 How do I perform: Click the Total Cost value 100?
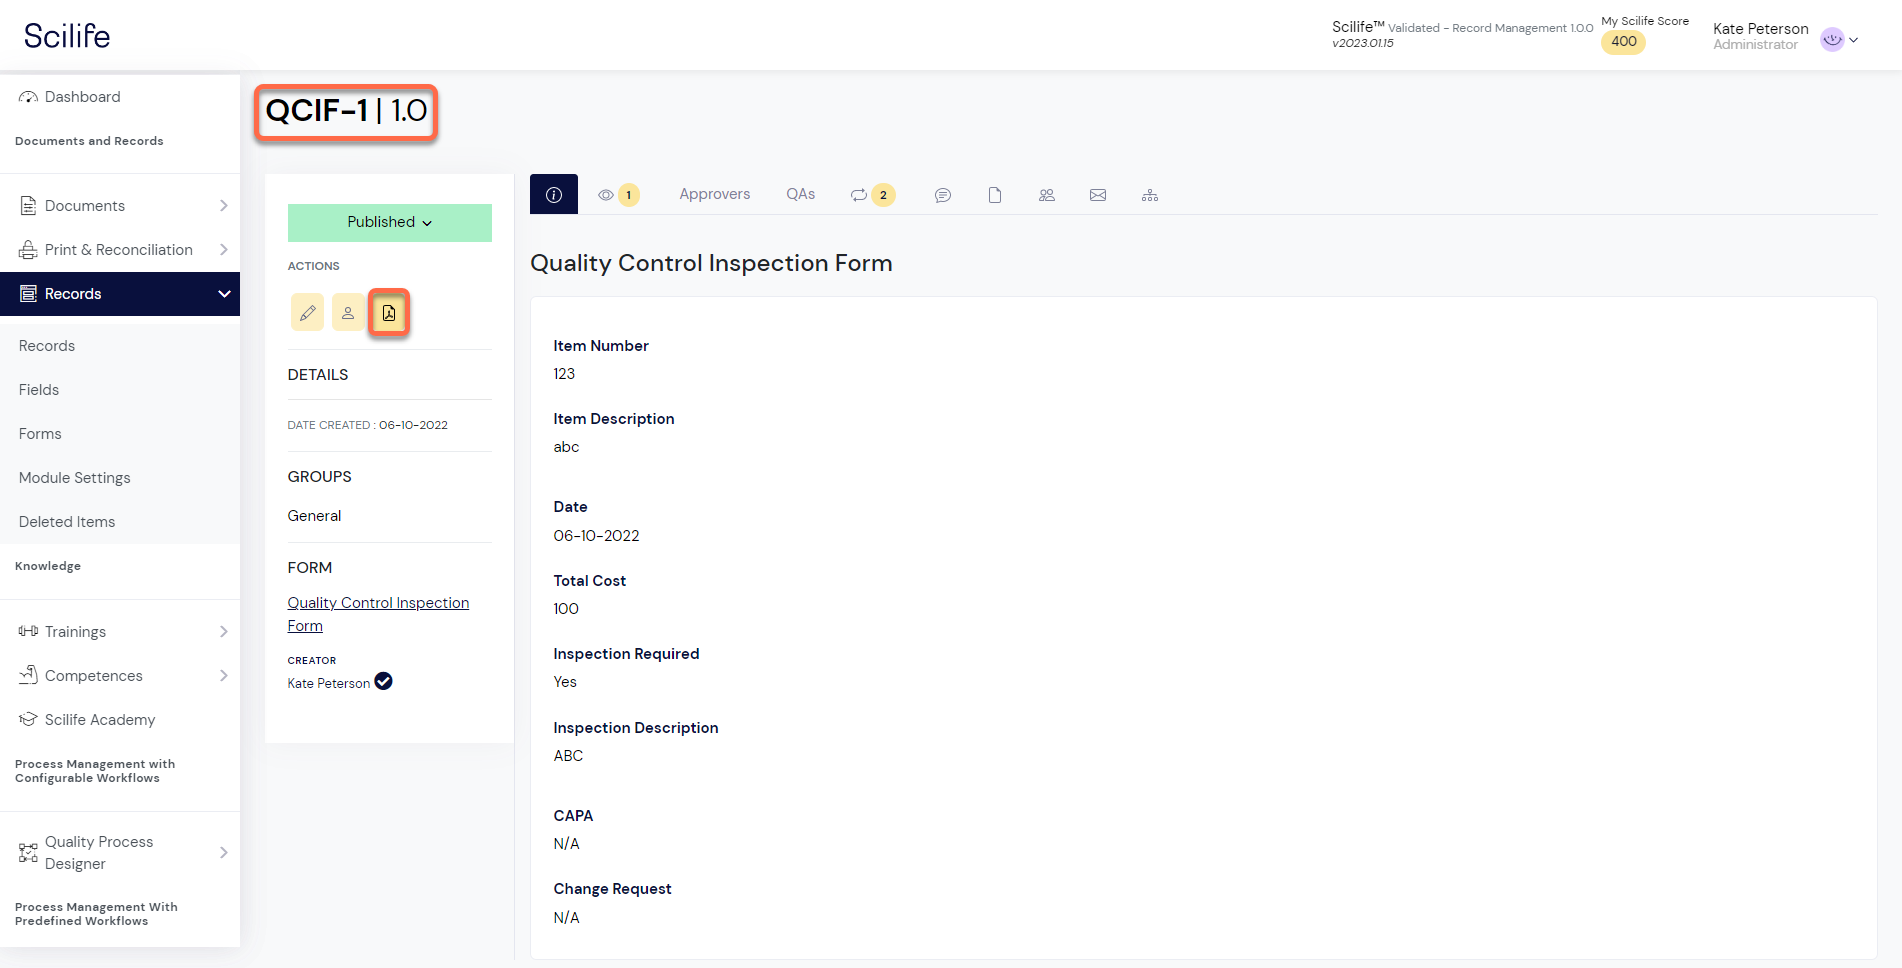coord(566,609)
